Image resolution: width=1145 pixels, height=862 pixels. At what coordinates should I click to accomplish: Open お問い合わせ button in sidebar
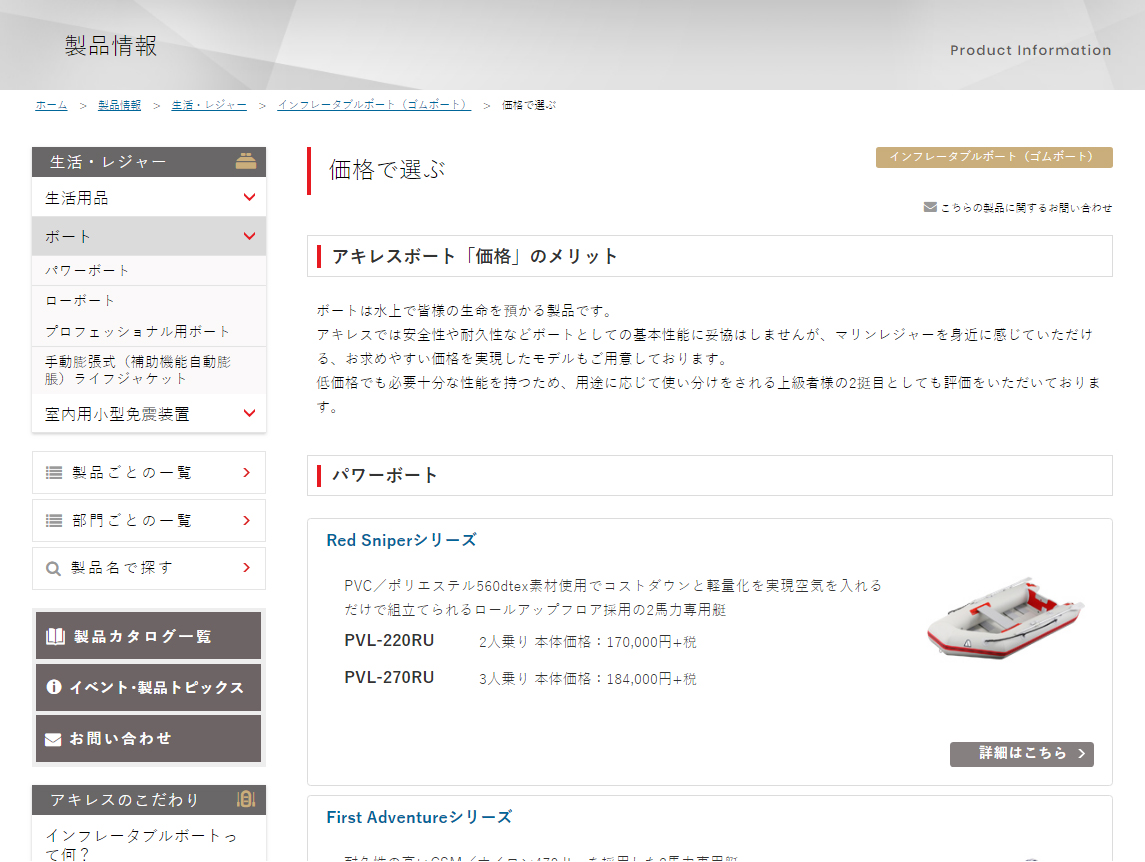point(148,739)
